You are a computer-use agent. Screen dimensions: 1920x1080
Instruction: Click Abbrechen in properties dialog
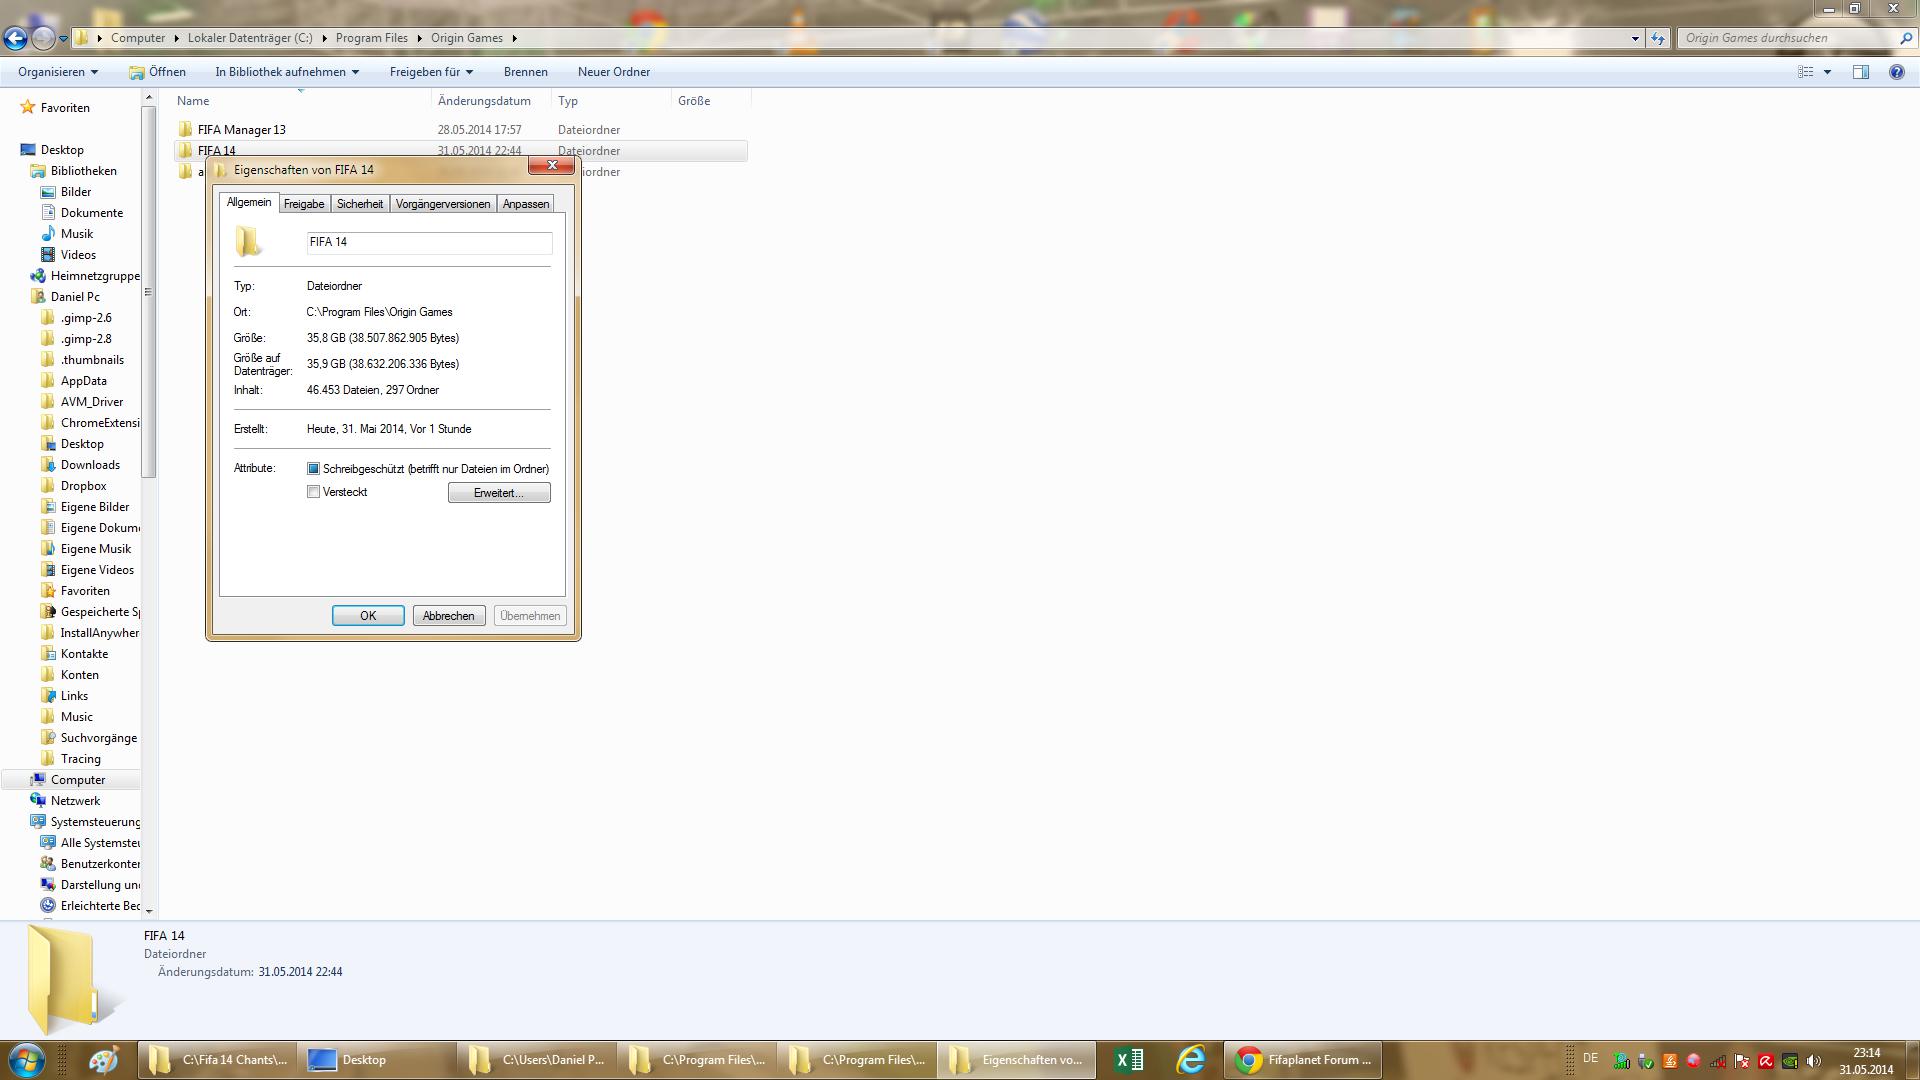[448, 616]
